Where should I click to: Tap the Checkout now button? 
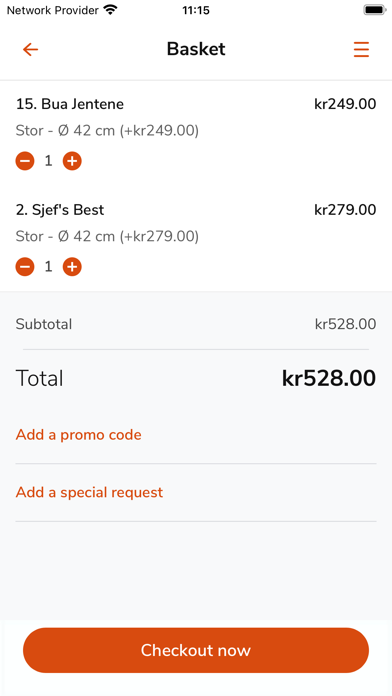196,650
